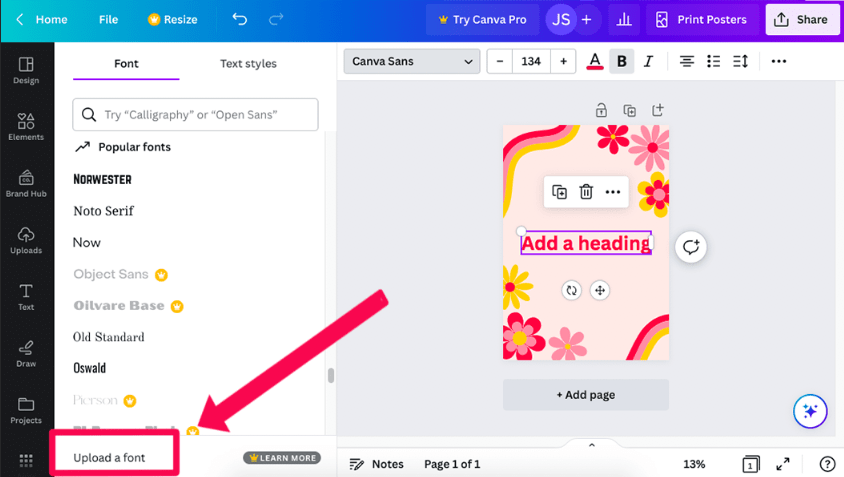Viewport: 844px width, 477px height.
Task: Open the File menu
Action: (108, 19)
